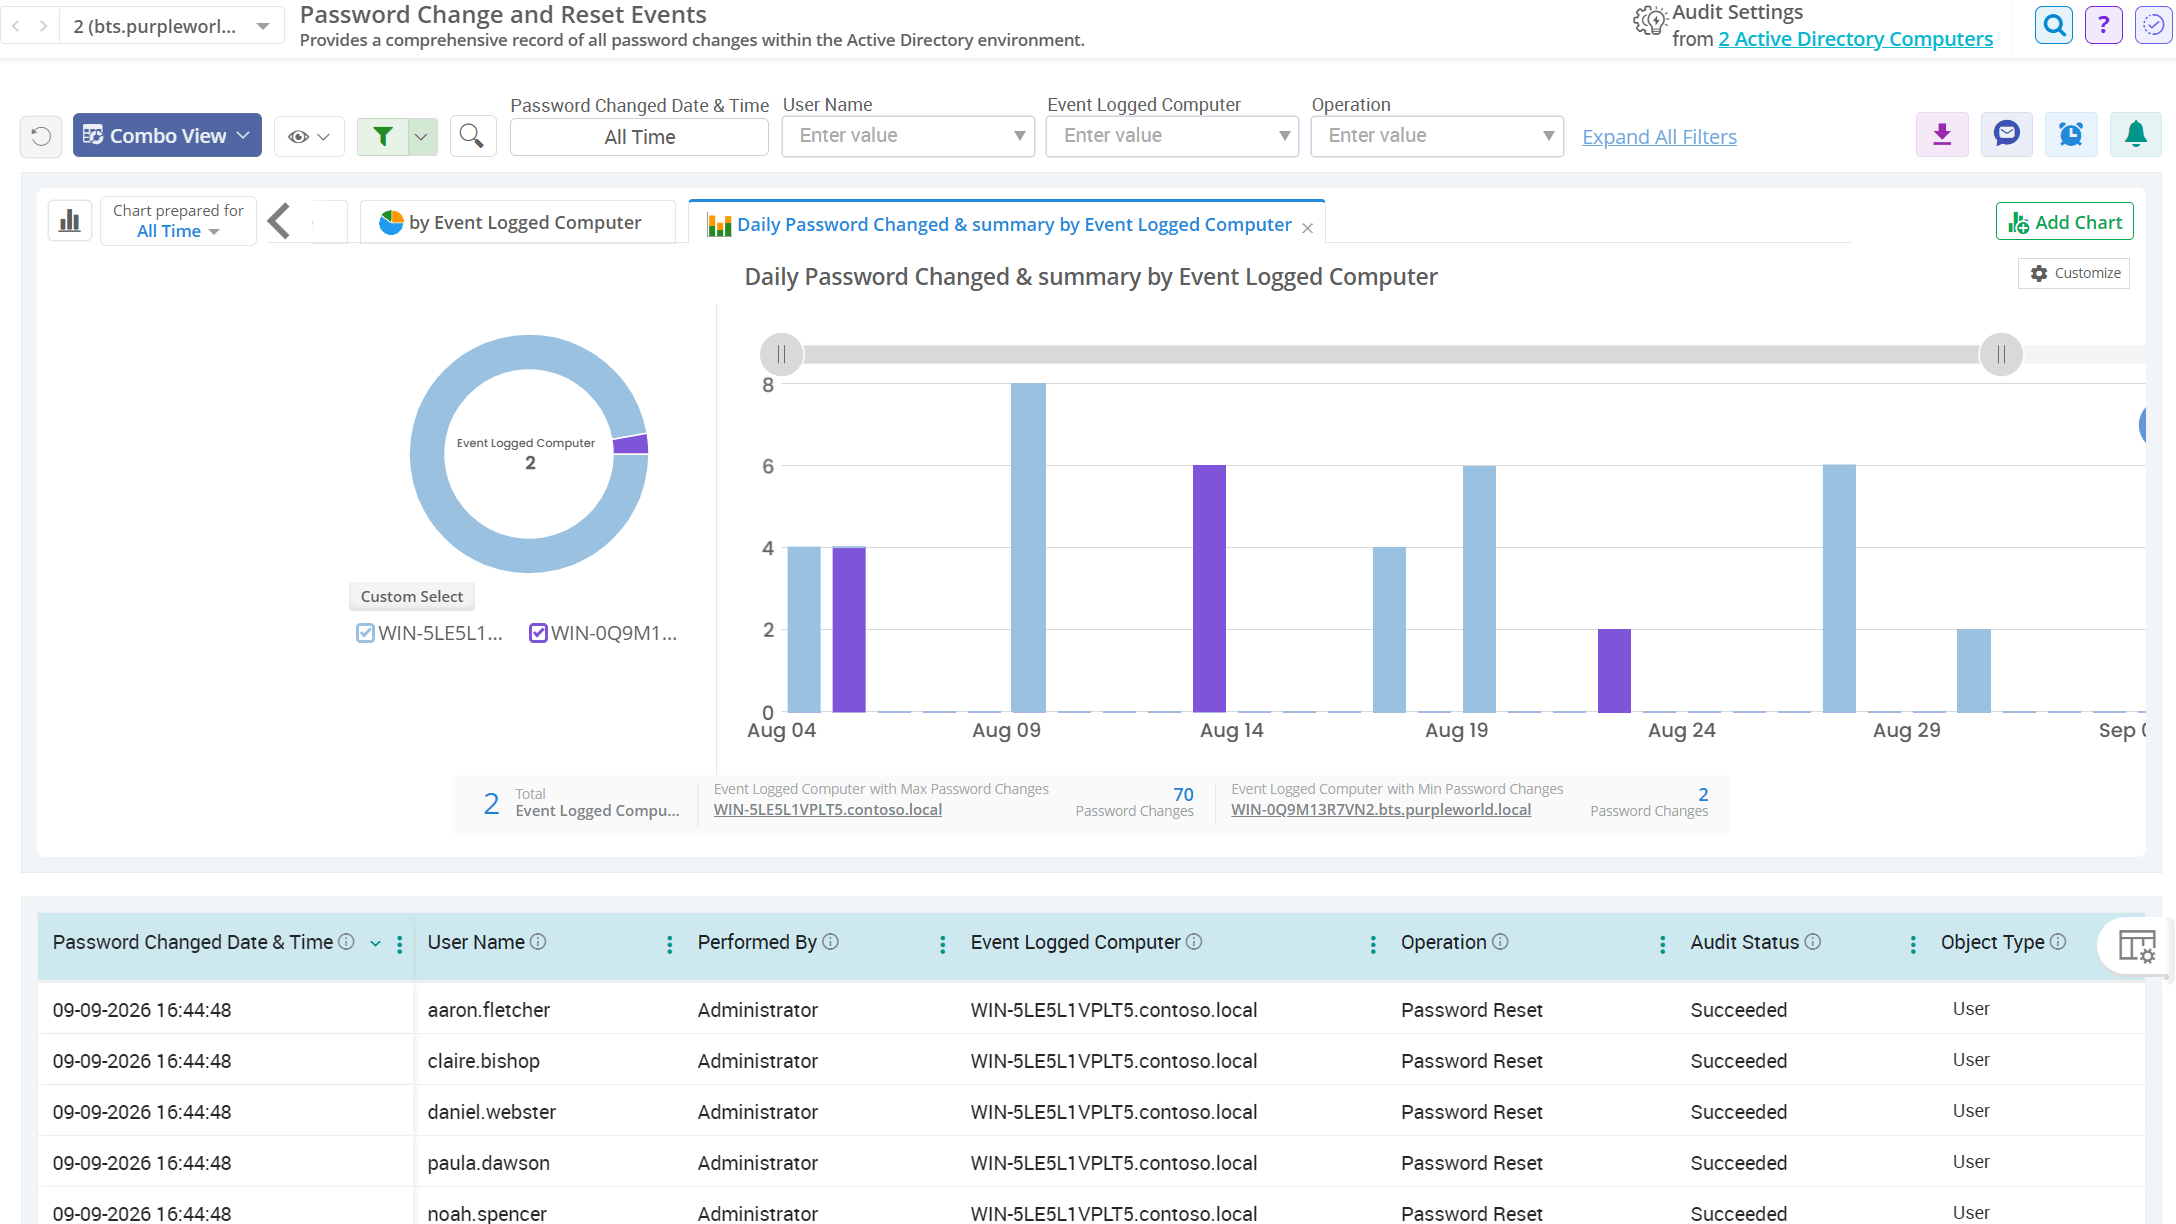This screenshot has height=1224, width=2176.
Task: Click the alarm clock schedule icon
Action: [x=2071, y=135]
